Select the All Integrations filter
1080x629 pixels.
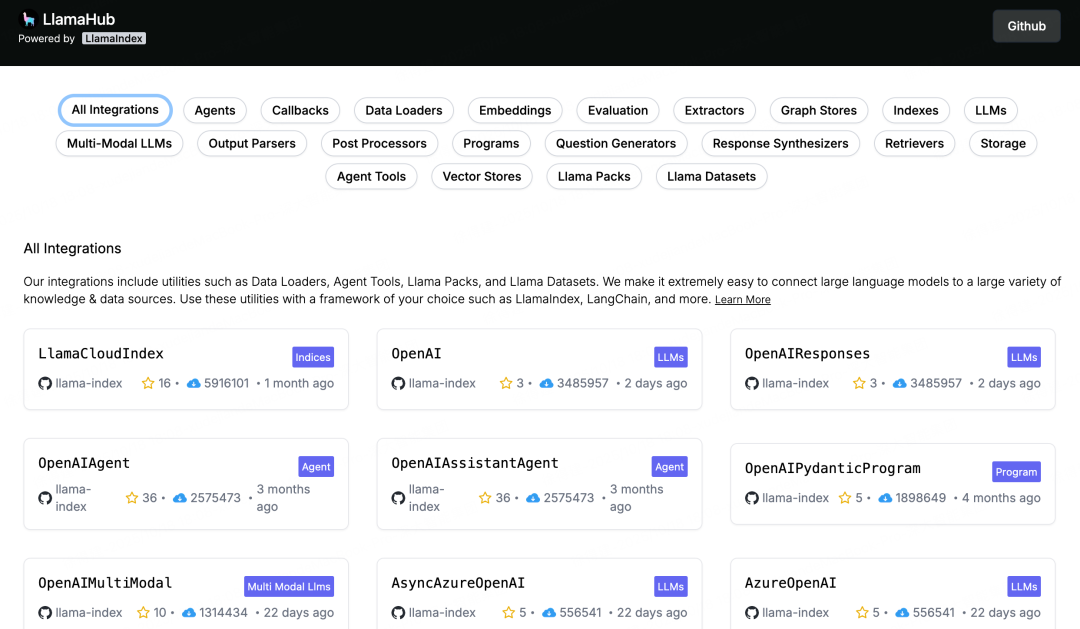[115, 110]
